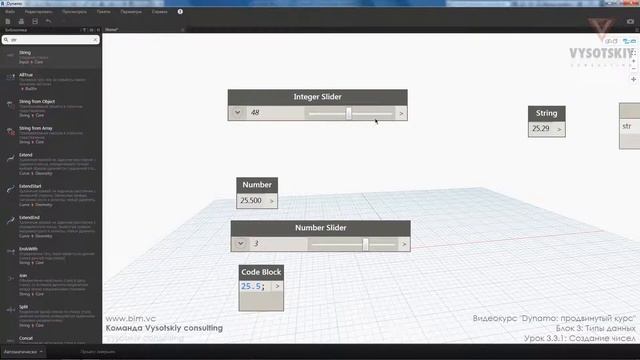Click the Integer Slider value 48
This screenshot has width=640, height=360.
[255, 113]
